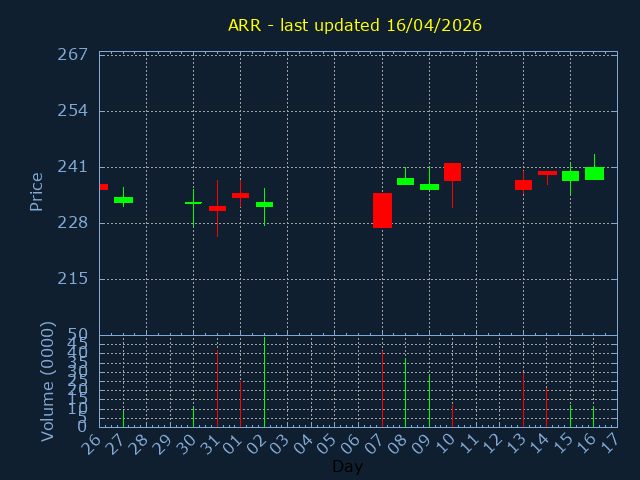Select the red candlestick on day 31

pyautogui.click(x=217, y=208)
